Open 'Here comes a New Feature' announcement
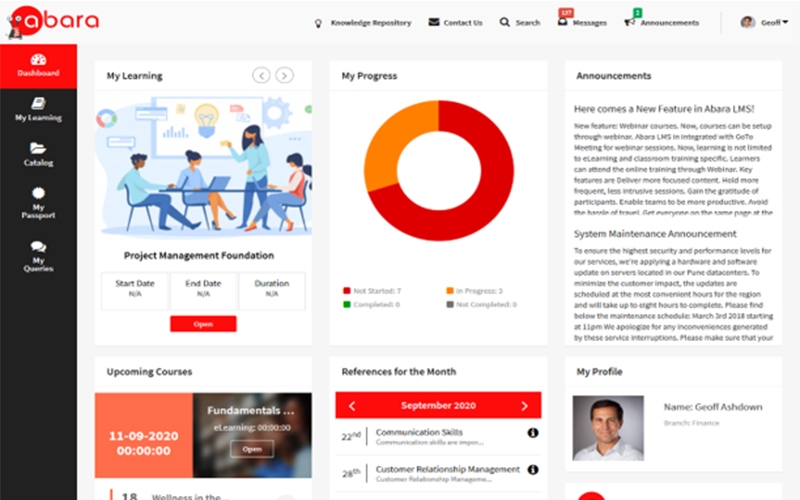 (x=664, y=109)
